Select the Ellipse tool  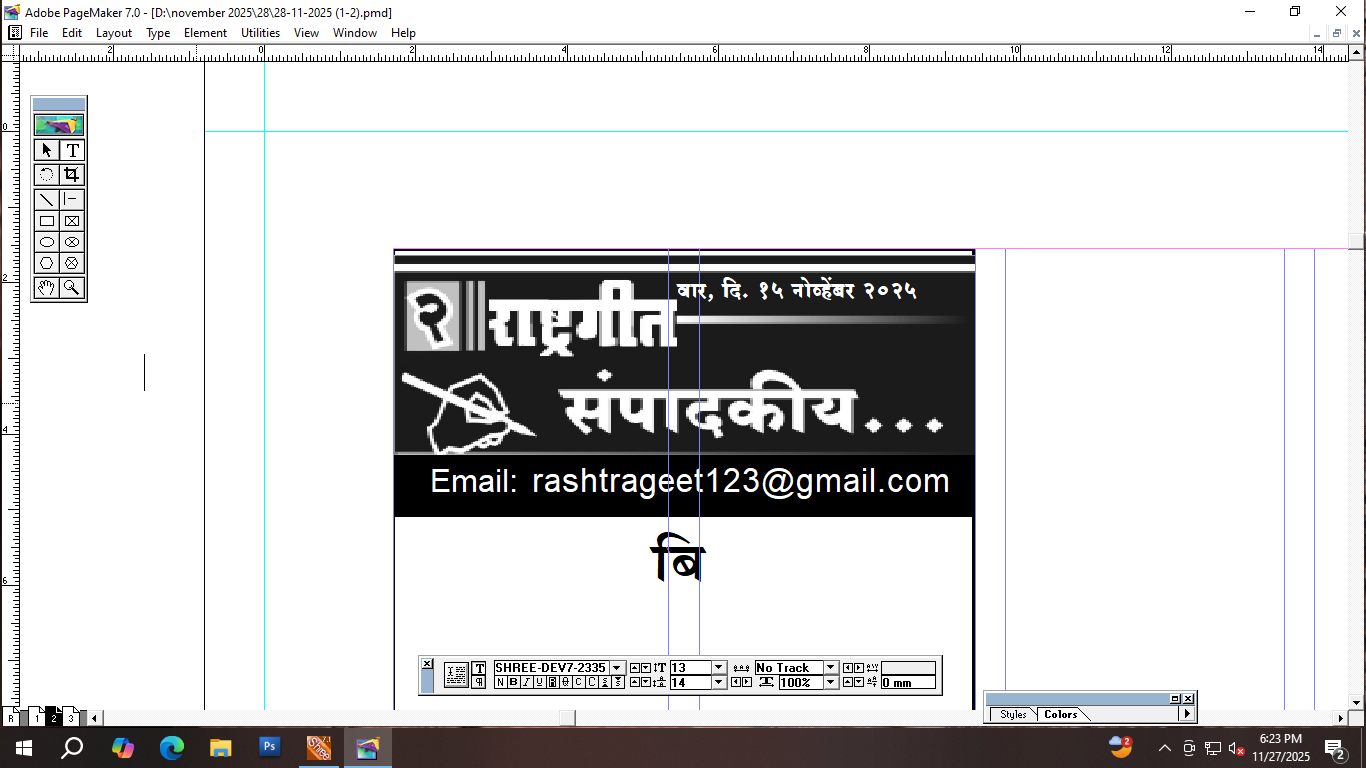(46, 242)
